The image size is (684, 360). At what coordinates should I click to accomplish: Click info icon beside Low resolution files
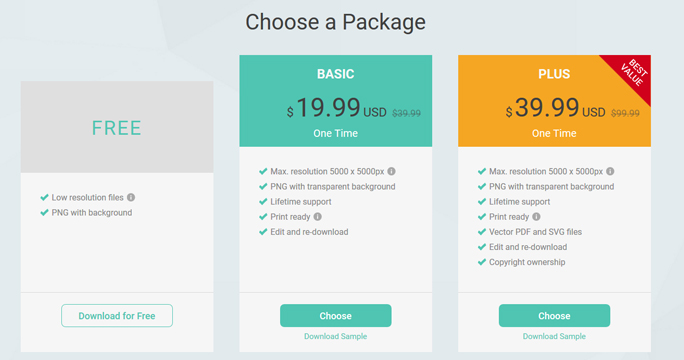click(x=131, y=197)
